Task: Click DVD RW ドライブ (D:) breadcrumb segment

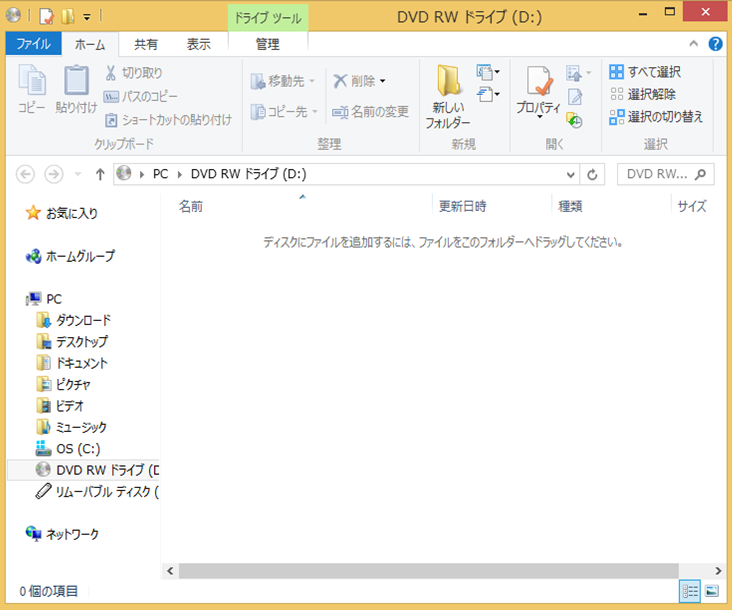Action: [248, 174]
